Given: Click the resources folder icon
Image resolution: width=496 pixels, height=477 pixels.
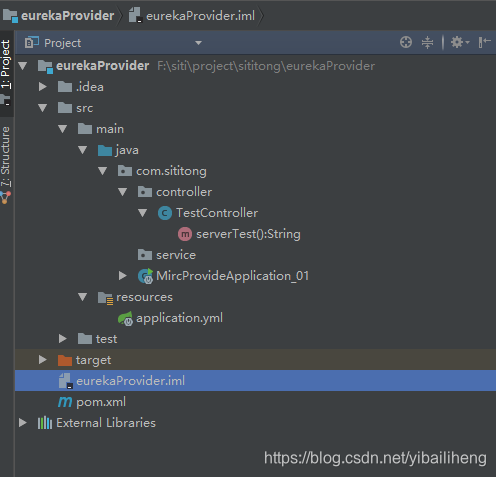Looking at the screenshot, I should click(x=105, y=298).
